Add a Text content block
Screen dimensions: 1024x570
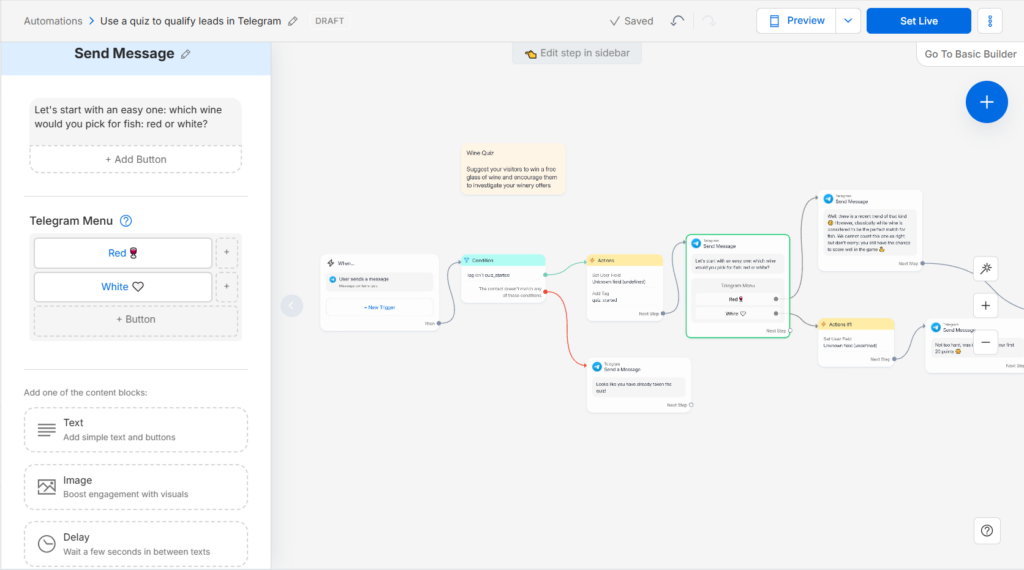pos(136,430)
